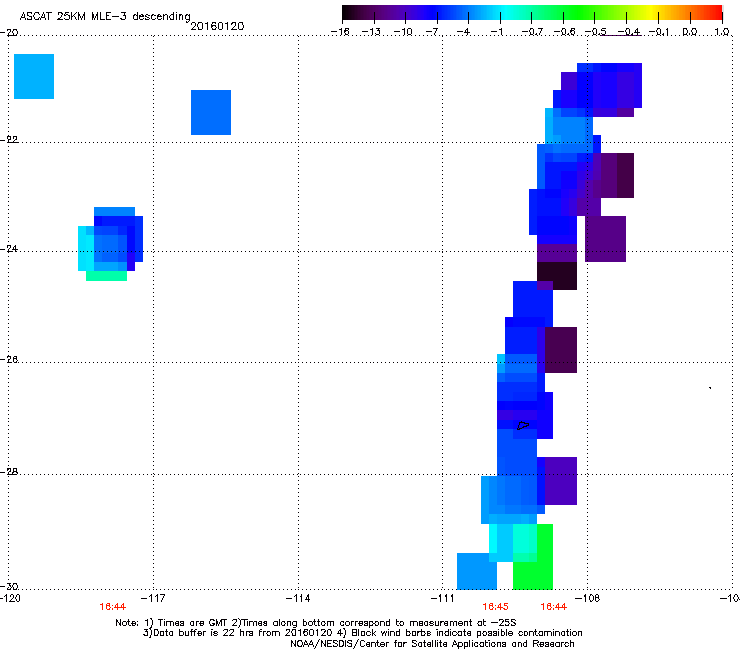
Task: Click the '-0.7' color scale label
Action: tap(531, 32)
